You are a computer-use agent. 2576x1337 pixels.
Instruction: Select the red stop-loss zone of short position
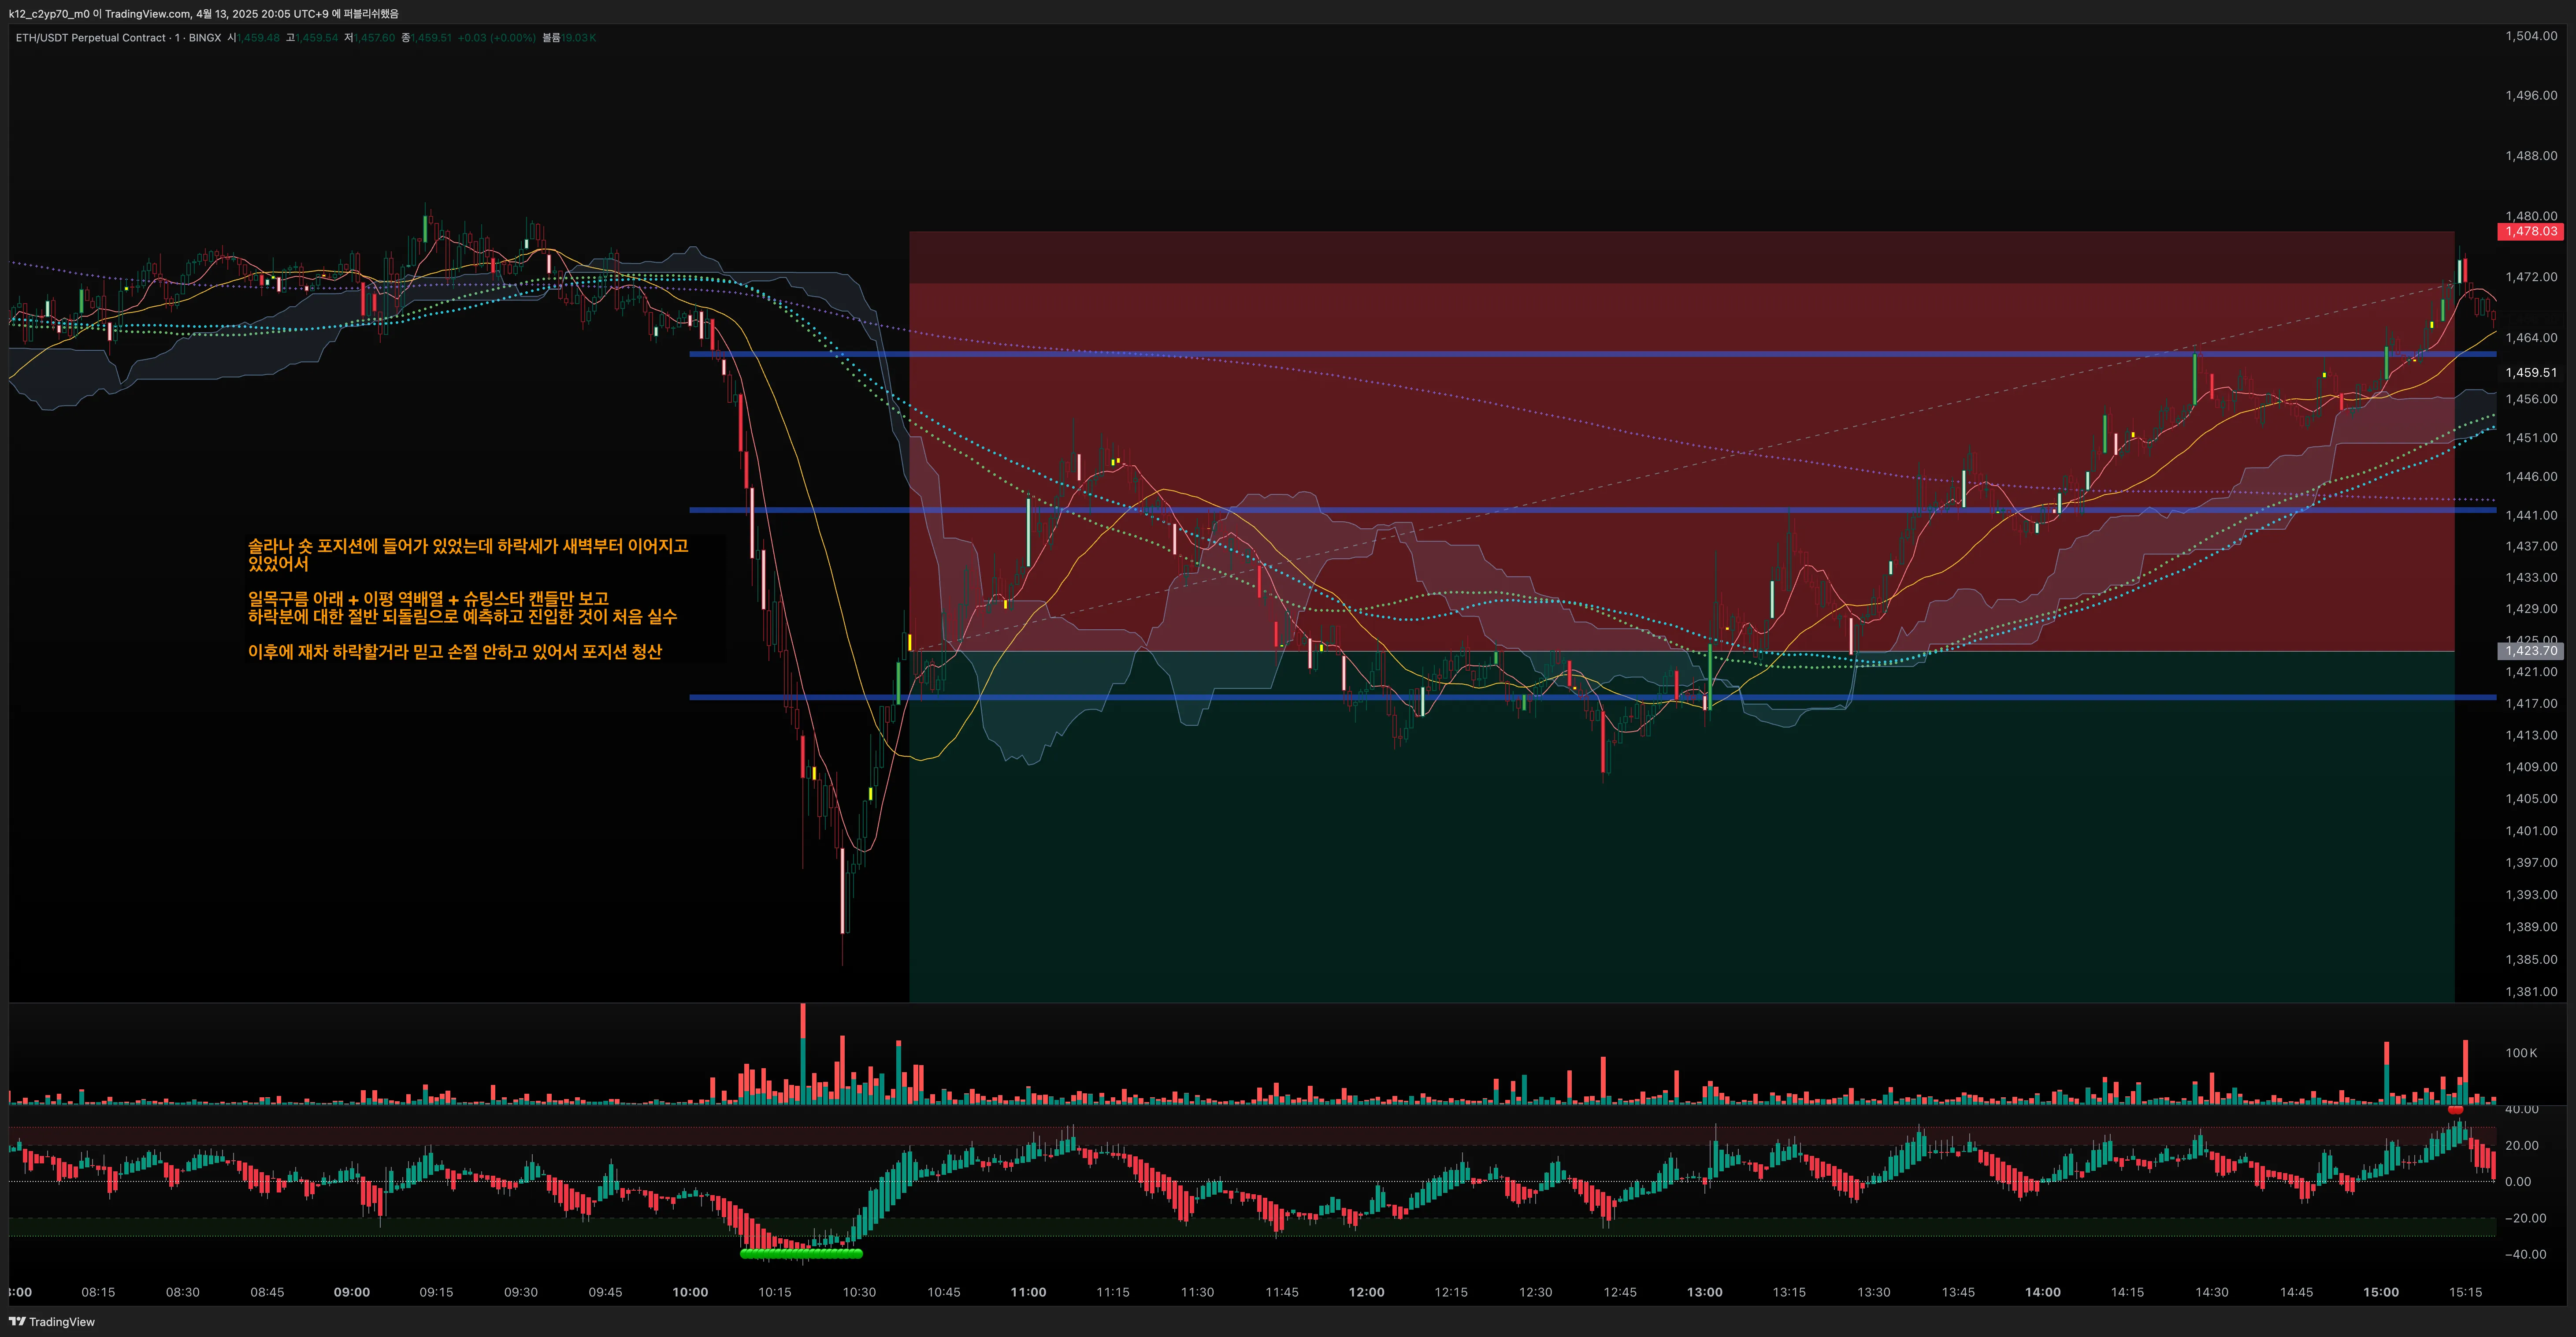coord(1681,442)
